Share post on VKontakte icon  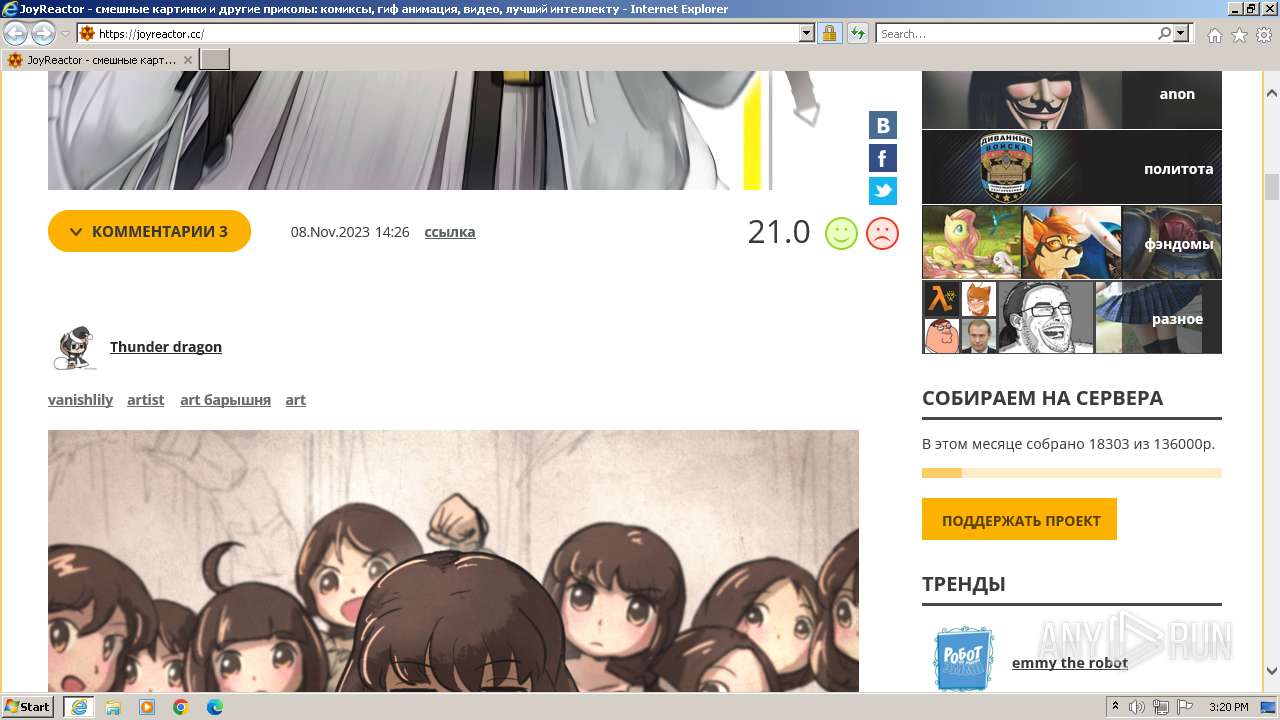883,125
